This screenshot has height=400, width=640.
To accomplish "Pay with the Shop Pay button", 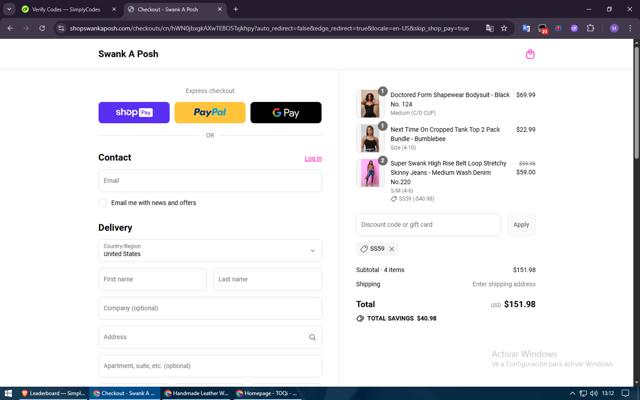I will (134, 112).
